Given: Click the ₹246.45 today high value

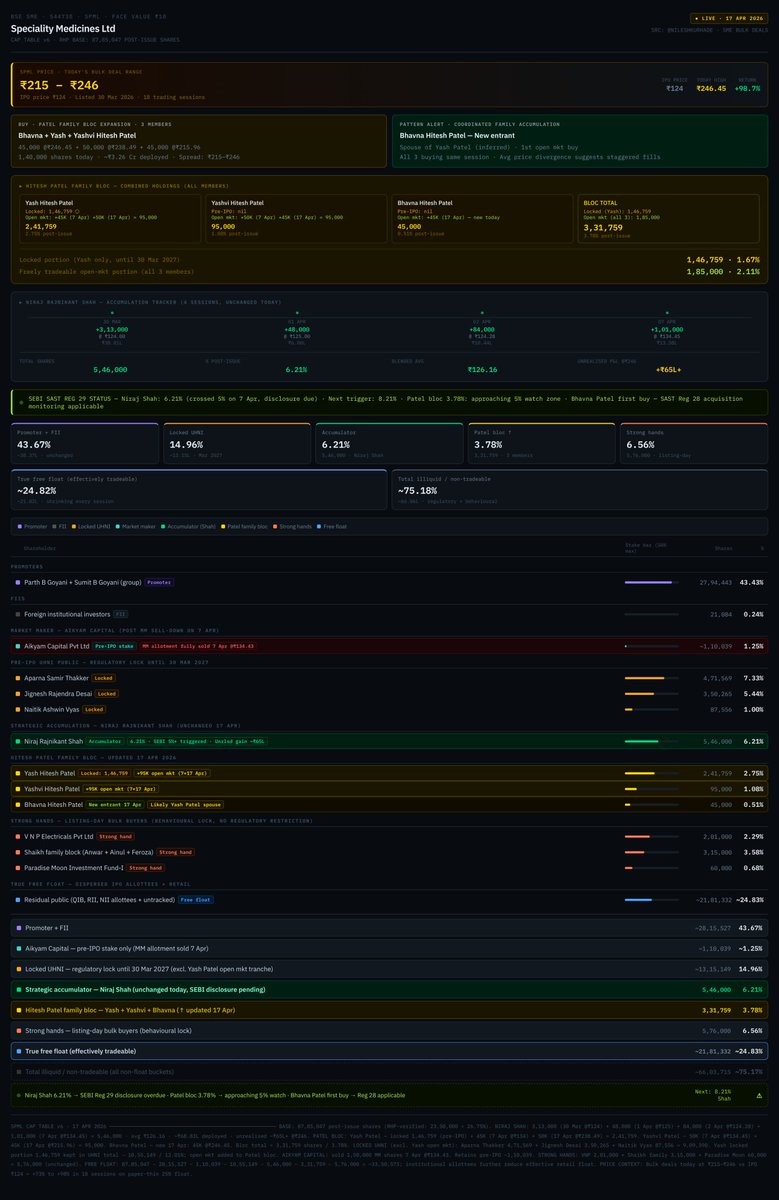Looking at the screenshot, I should 711,88.
